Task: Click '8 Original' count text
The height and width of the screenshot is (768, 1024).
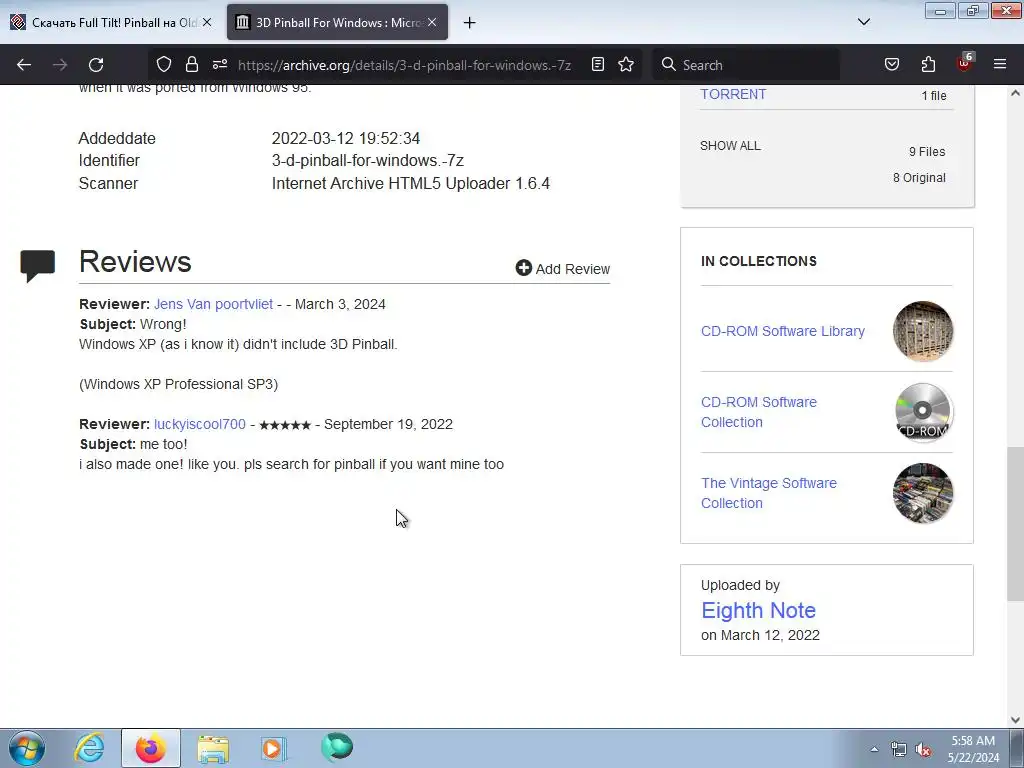Action: click(x=919, y=178)
